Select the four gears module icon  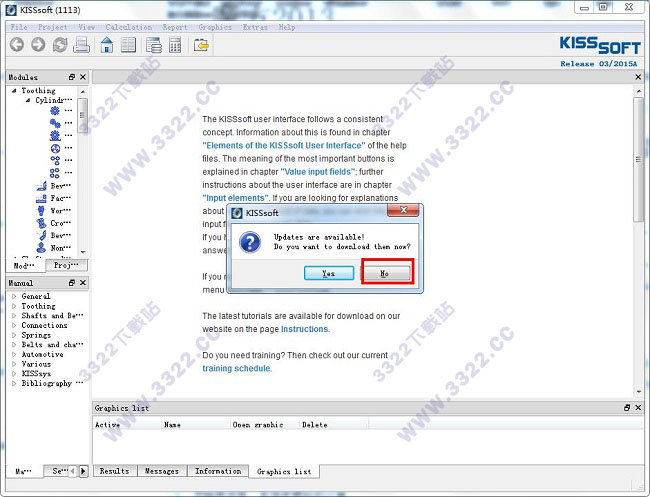coord(55,172)
